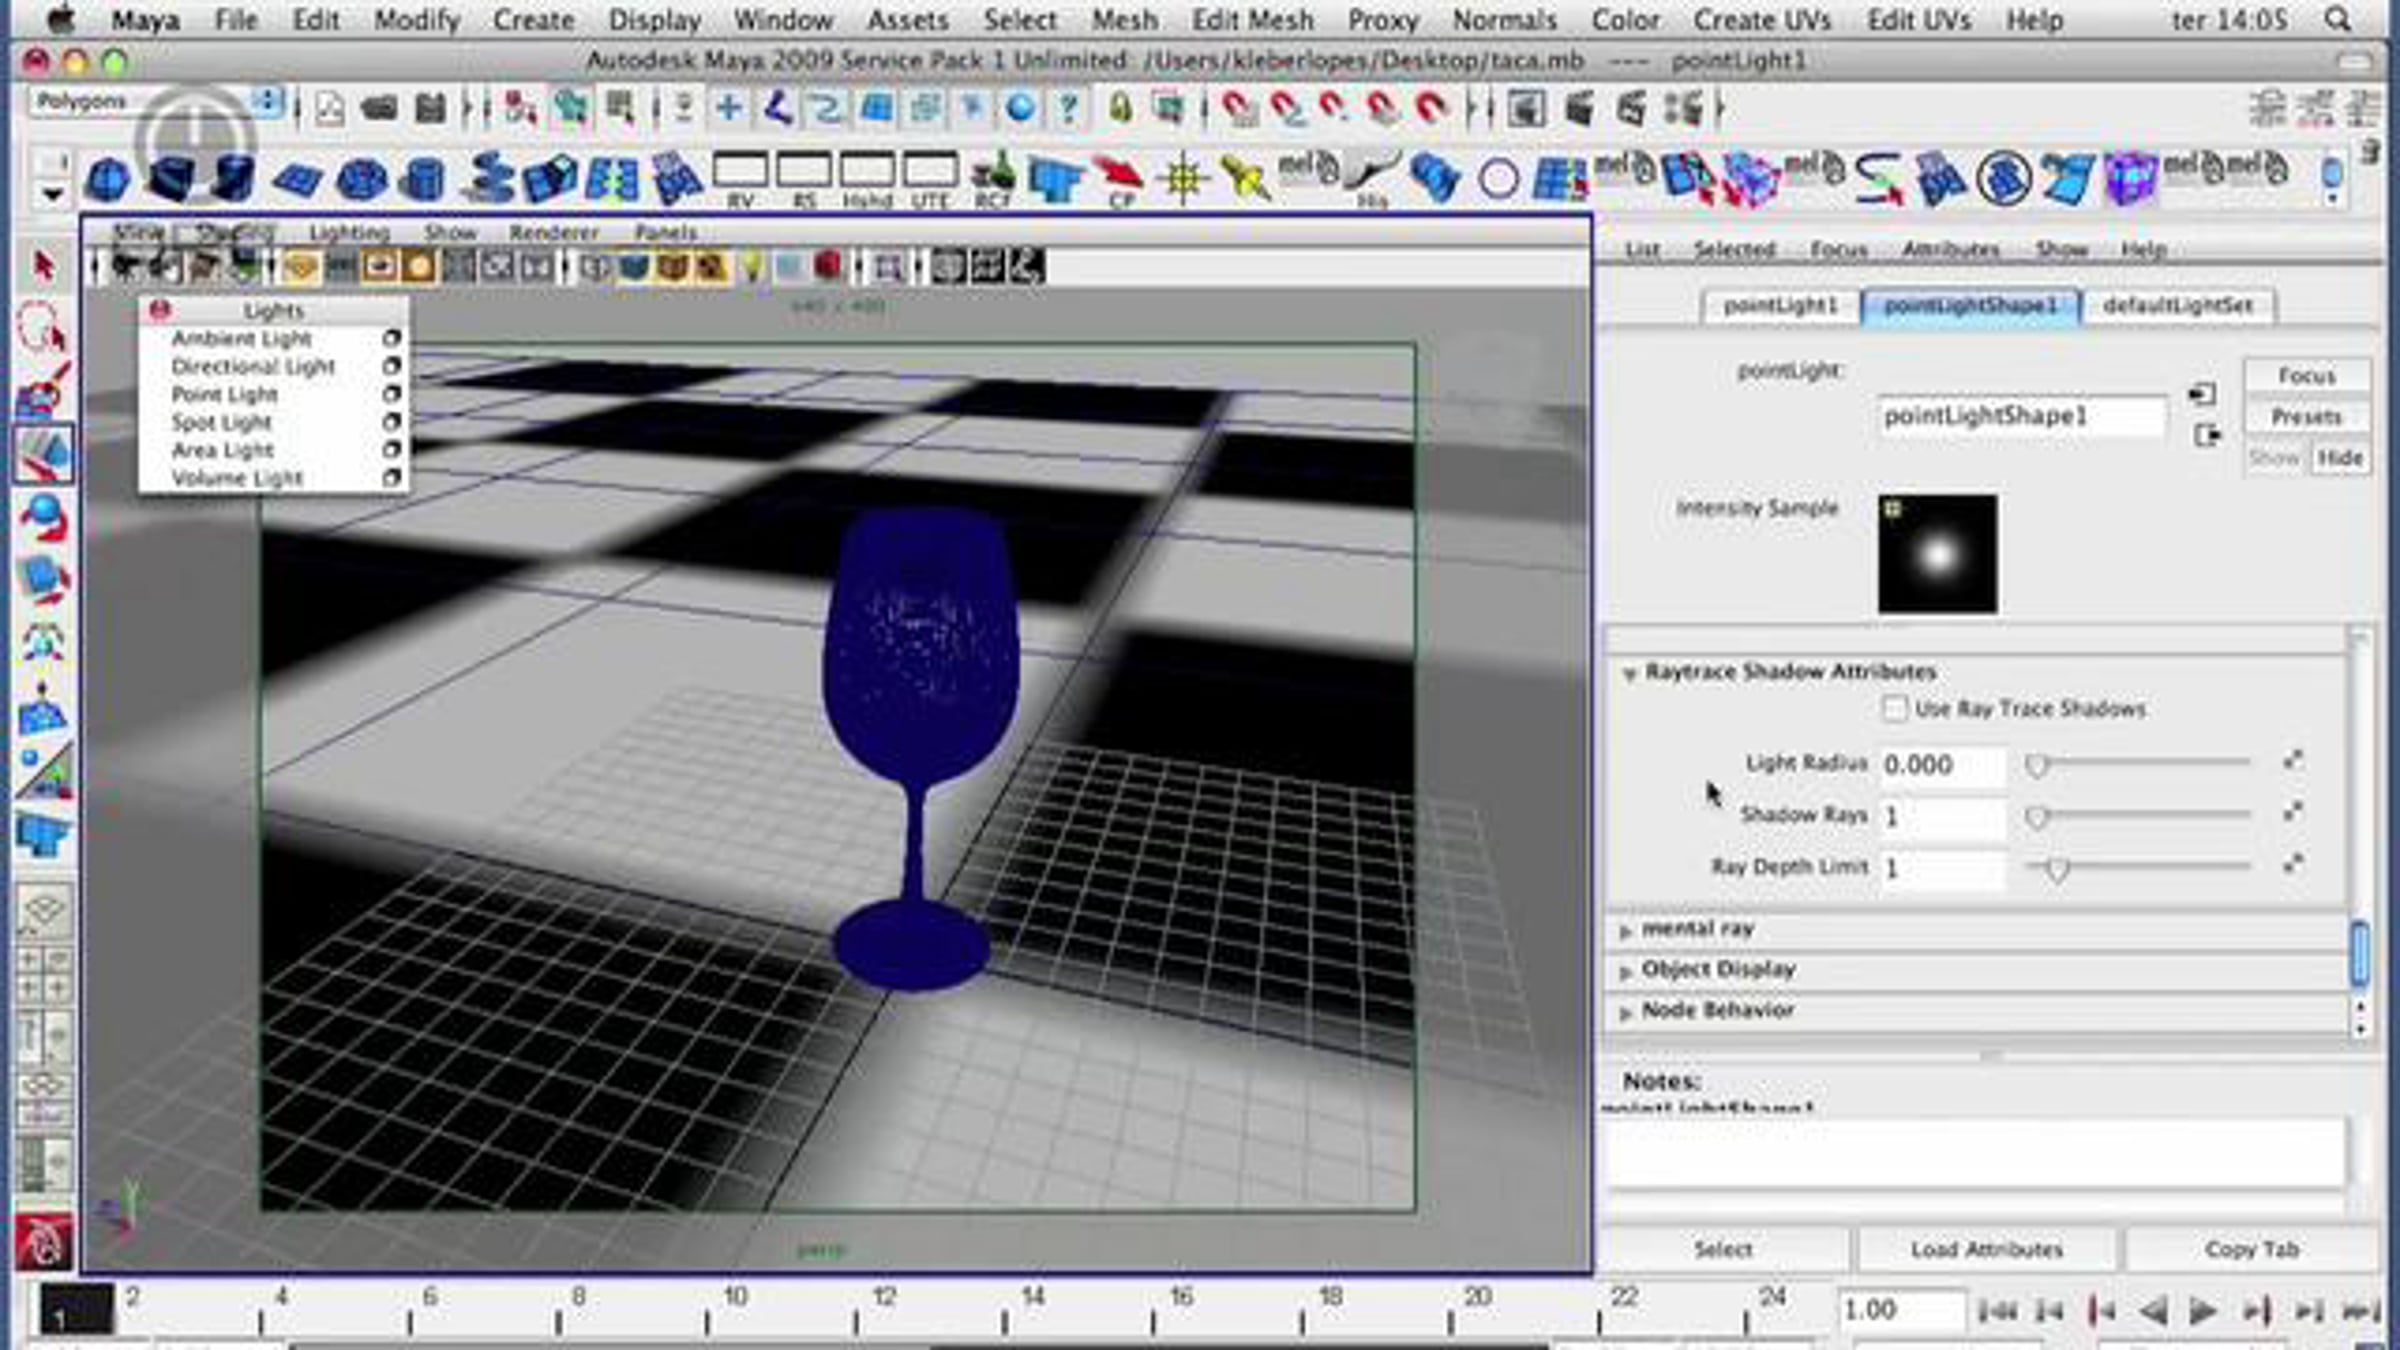The image size is (2400, 1350).
Task: Click the Spotlight magnifier icon
Action: 2338,20
